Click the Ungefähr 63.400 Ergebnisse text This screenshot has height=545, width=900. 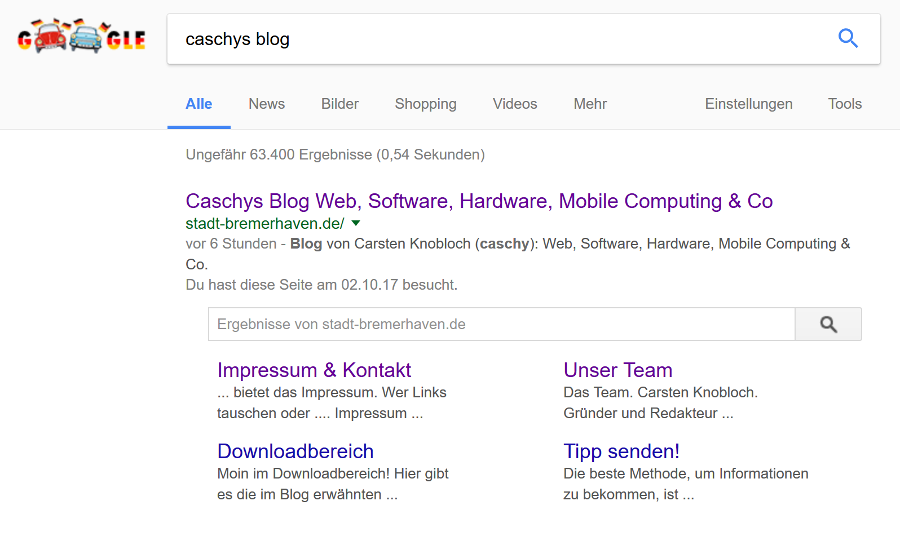pos(335,155)
